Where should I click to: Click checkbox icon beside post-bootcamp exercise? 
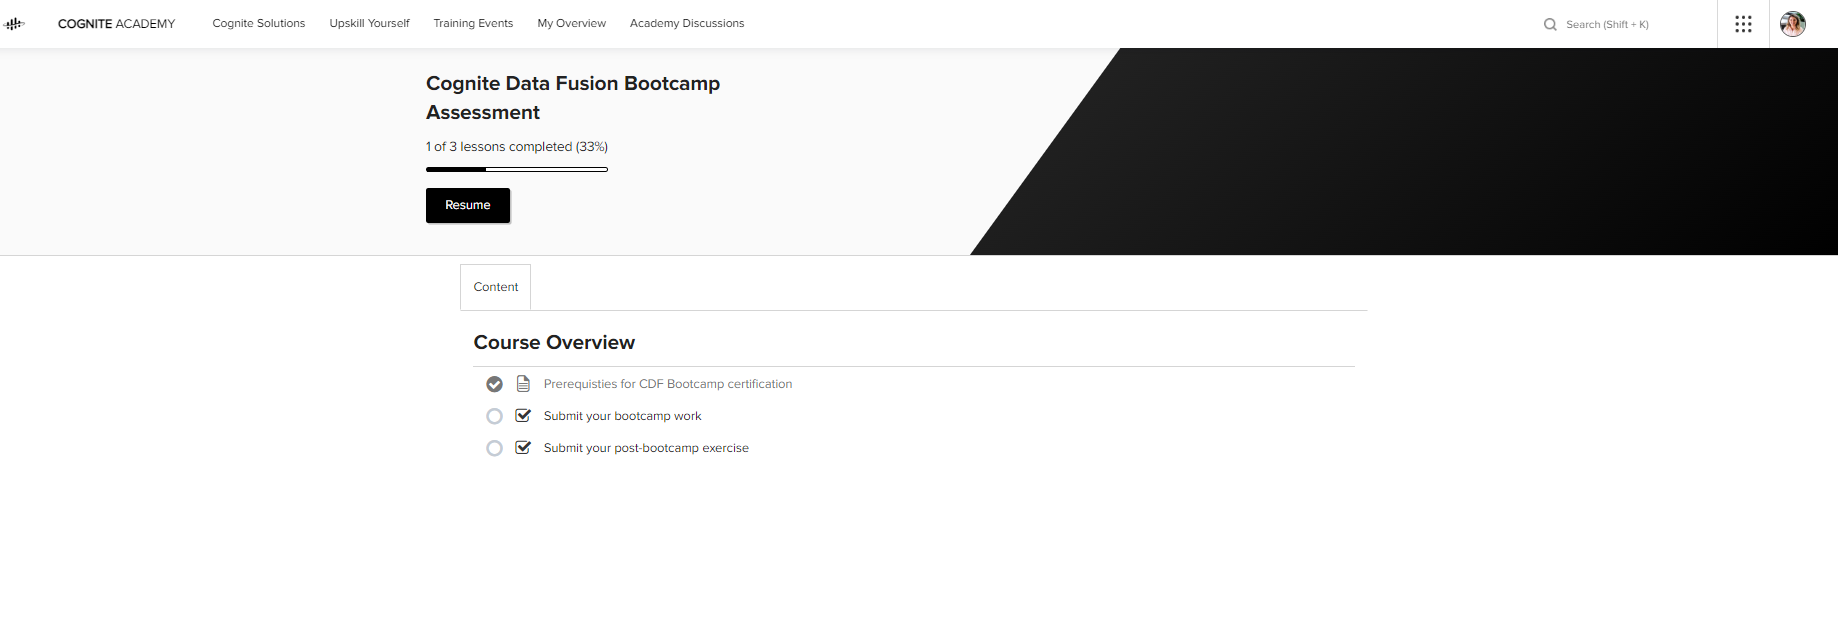523,448
